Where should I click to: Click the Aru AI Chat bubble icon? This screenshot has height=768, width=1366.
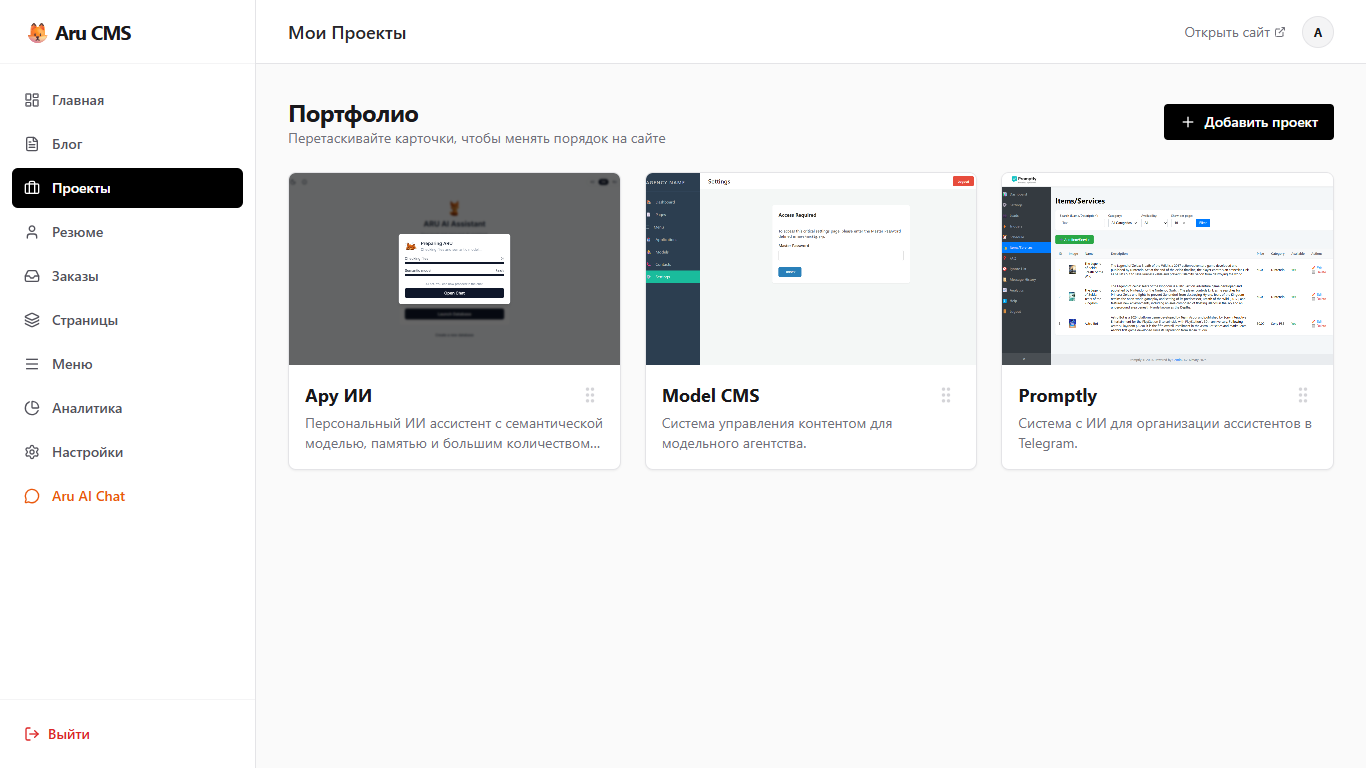click(x=32, y=496)
